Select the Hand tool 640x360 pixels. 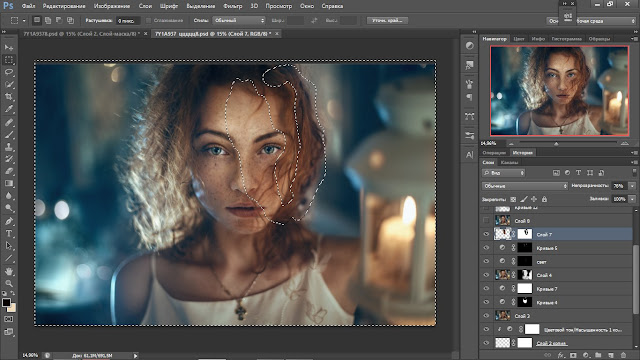click(9, 271)
